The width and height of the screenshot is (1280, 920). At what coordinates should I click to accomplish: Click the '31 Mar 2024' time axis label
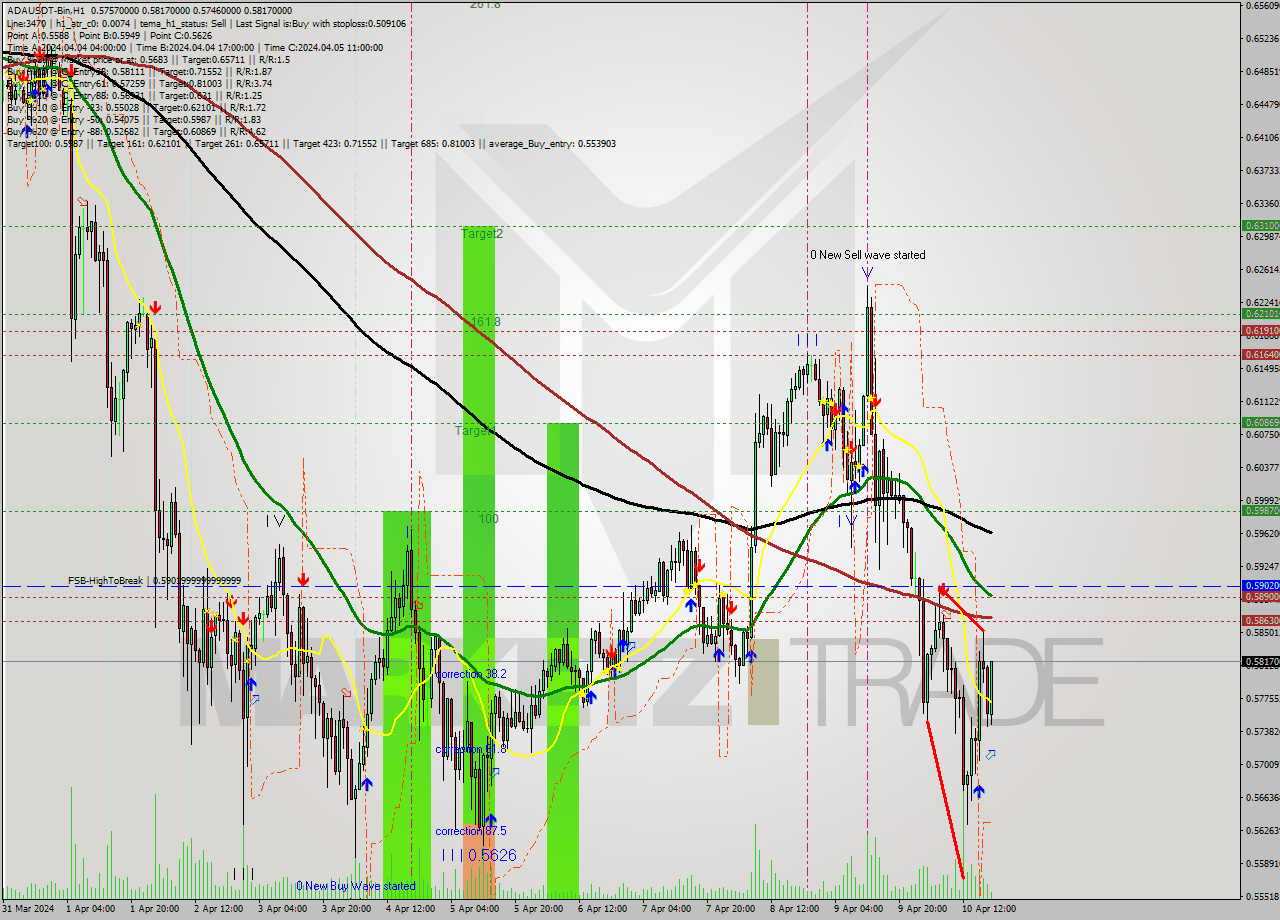29,909
